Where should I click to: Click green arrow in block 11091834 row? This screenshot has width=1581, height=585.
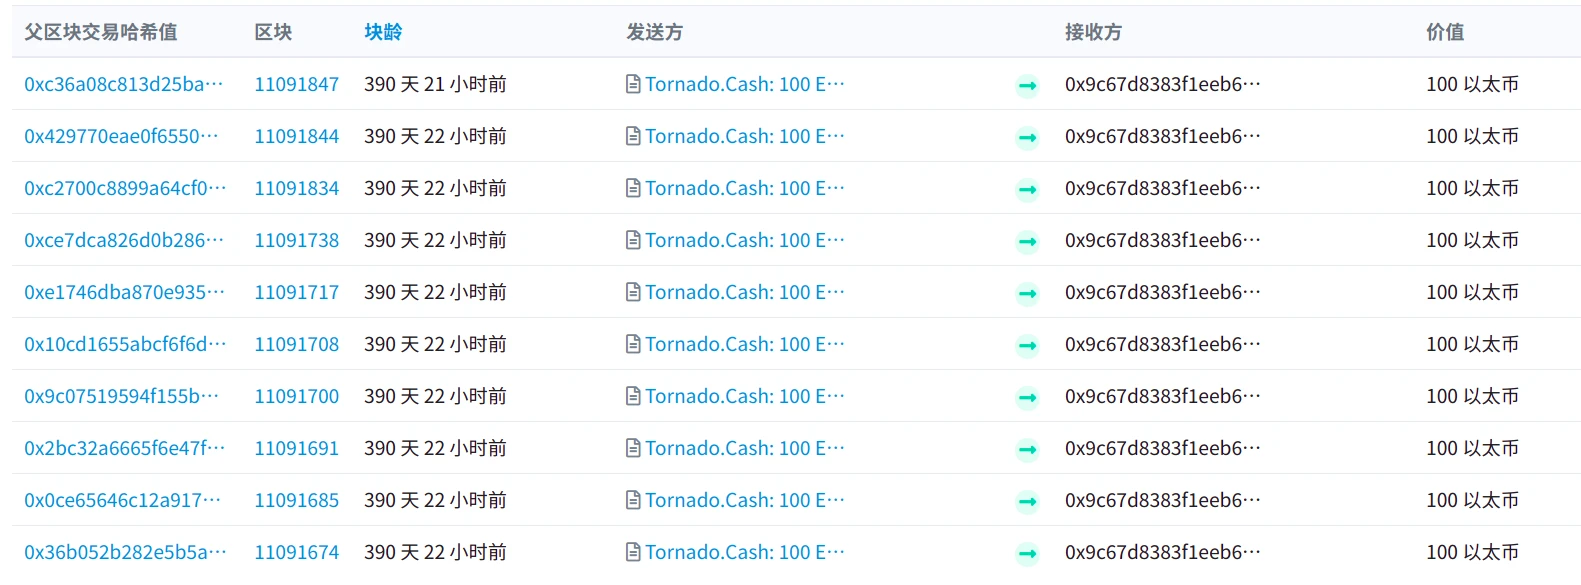pyautogui.click(x=1027, y=190)
